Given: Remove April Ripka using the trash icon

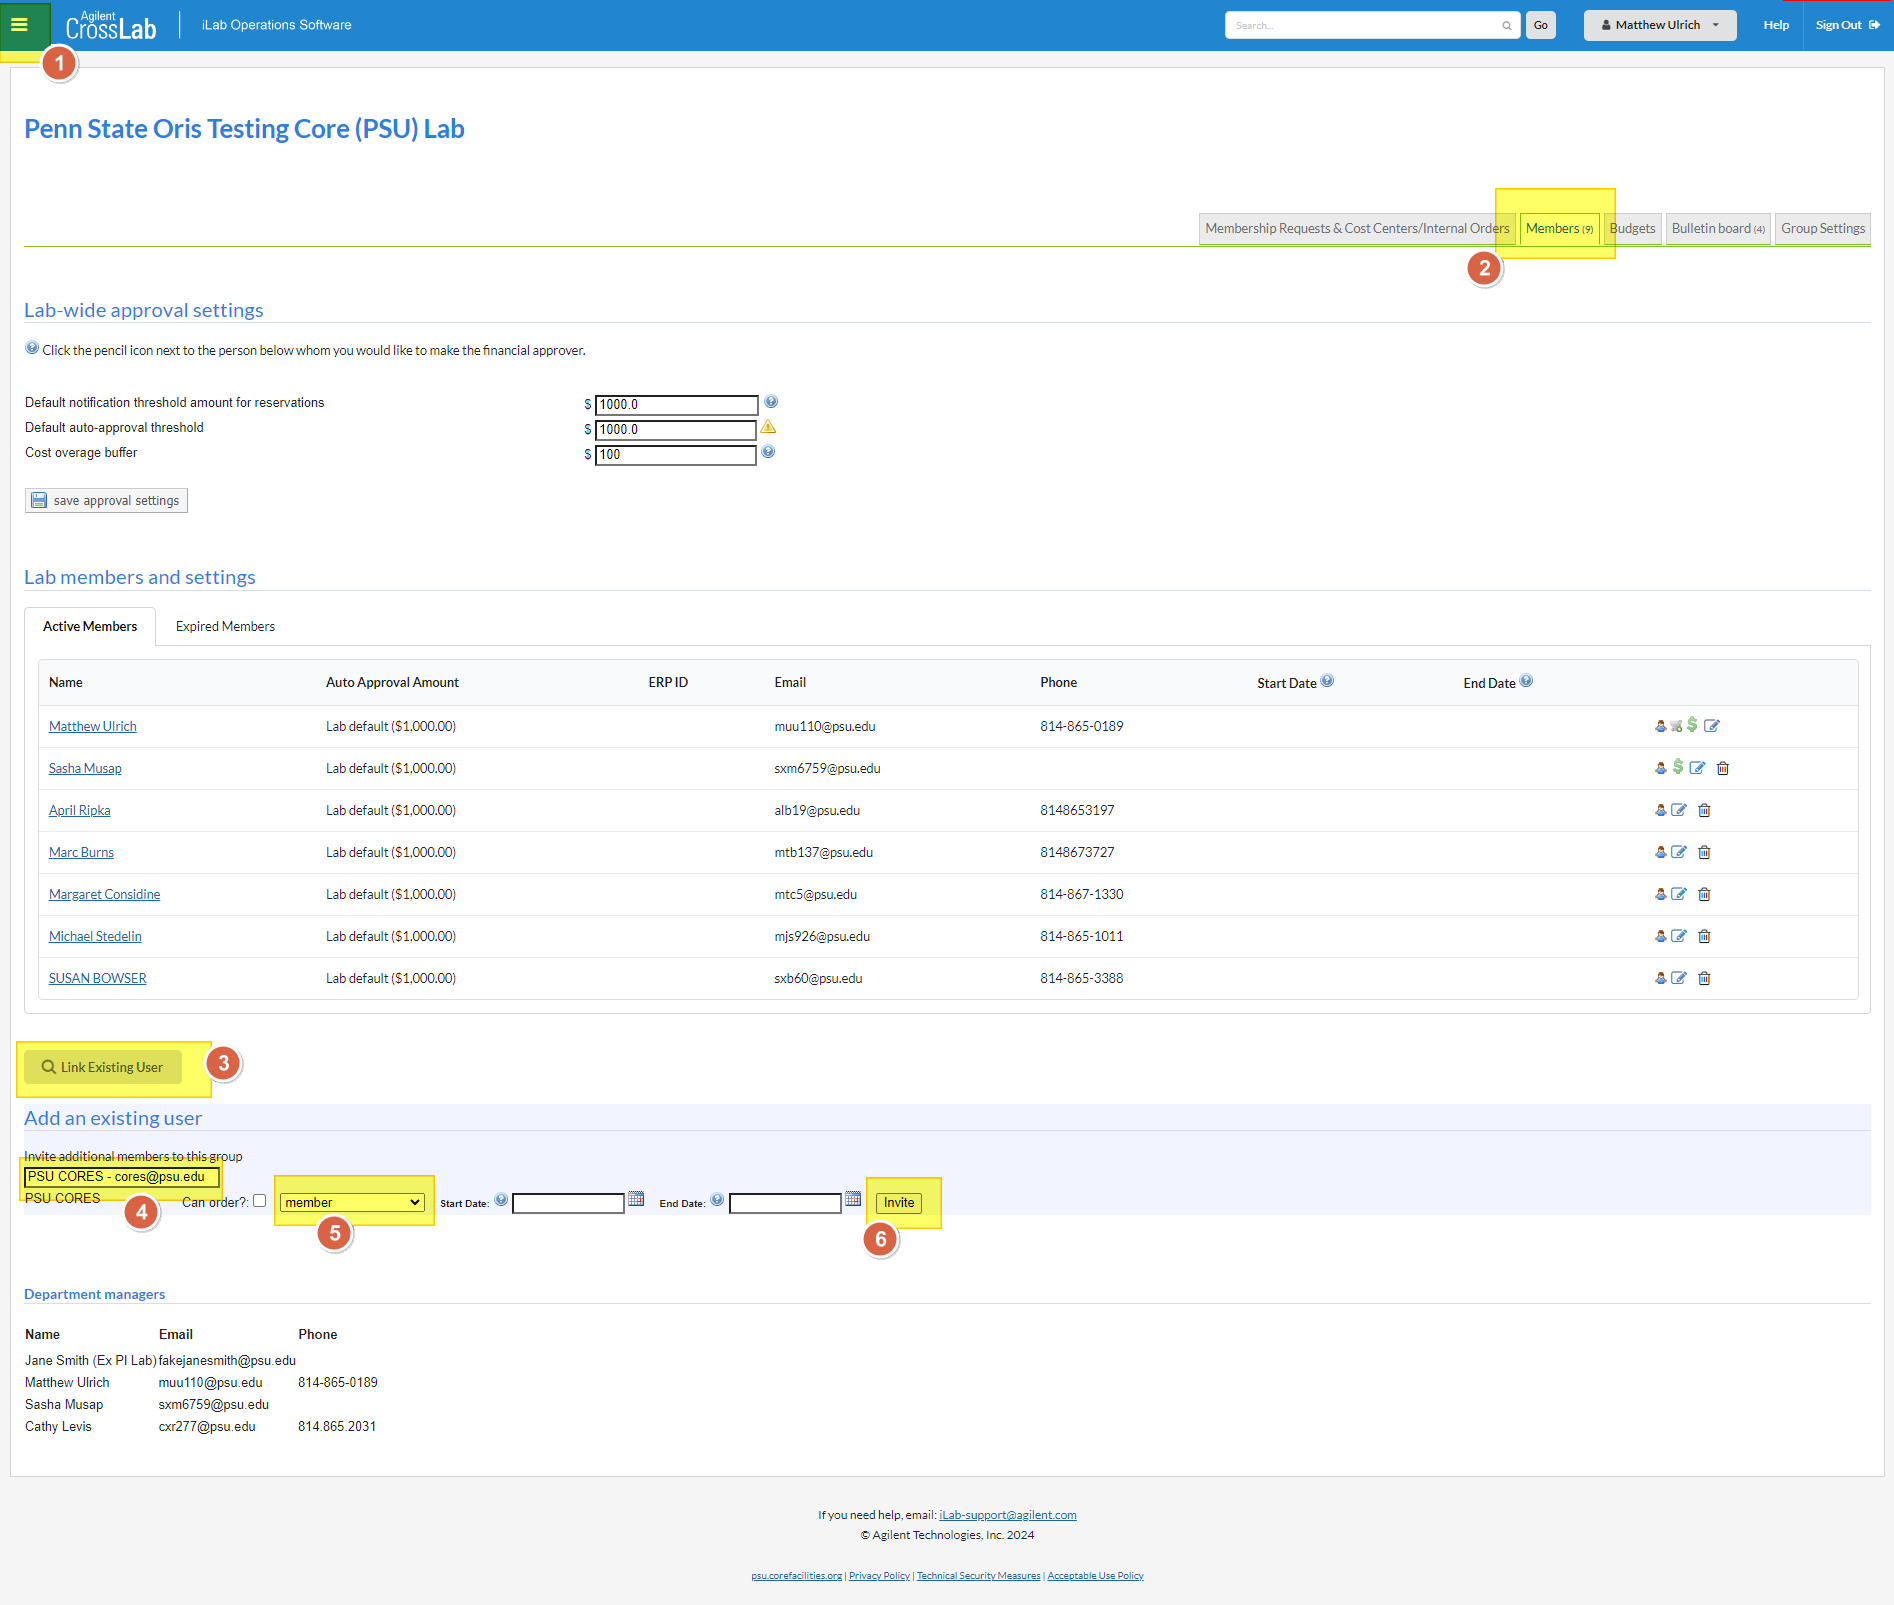Looking at the screenshot, I should tap(1705, 810).
